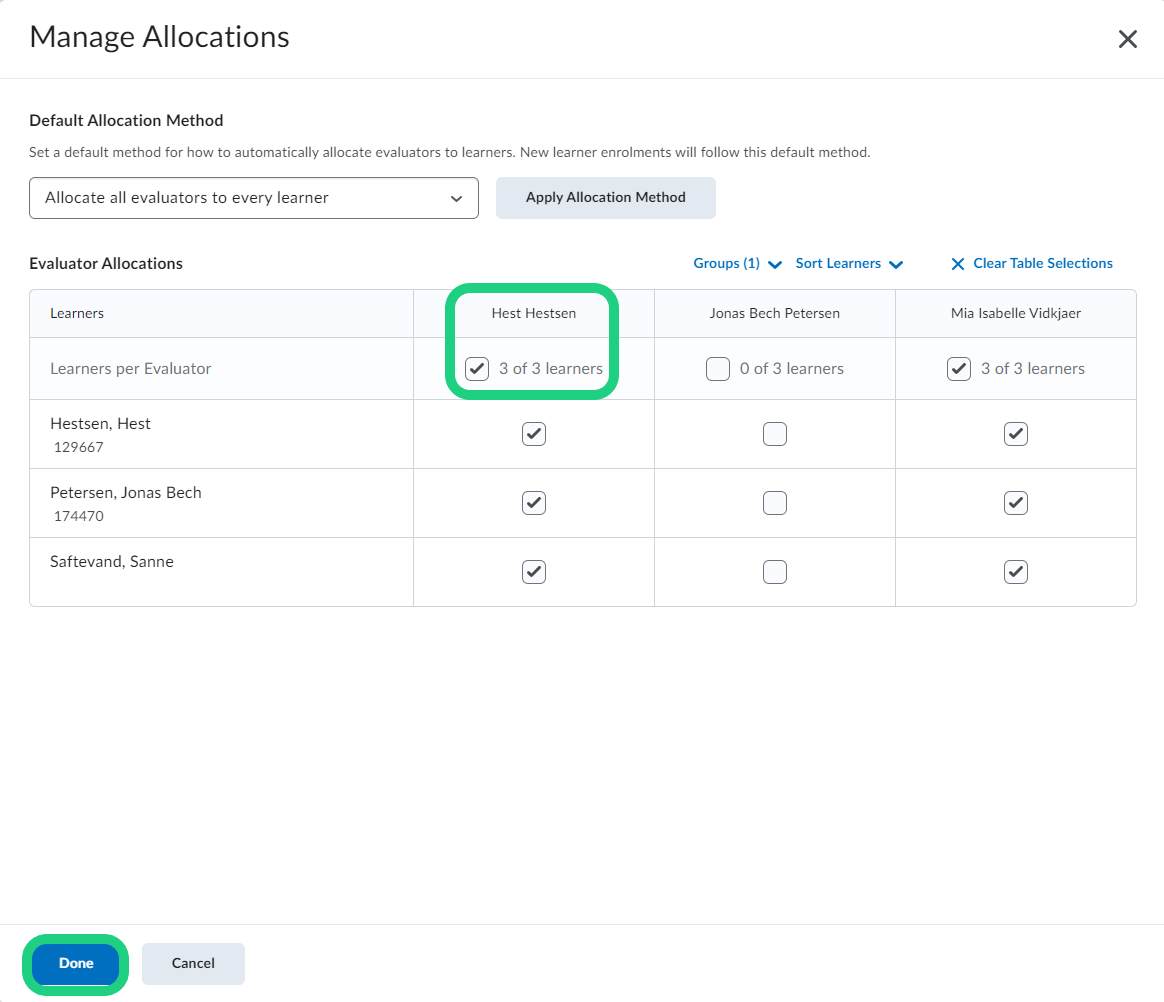Open the Default Allocation Method dropdown
1164x1002 pixels.
(x=254, y=198)
